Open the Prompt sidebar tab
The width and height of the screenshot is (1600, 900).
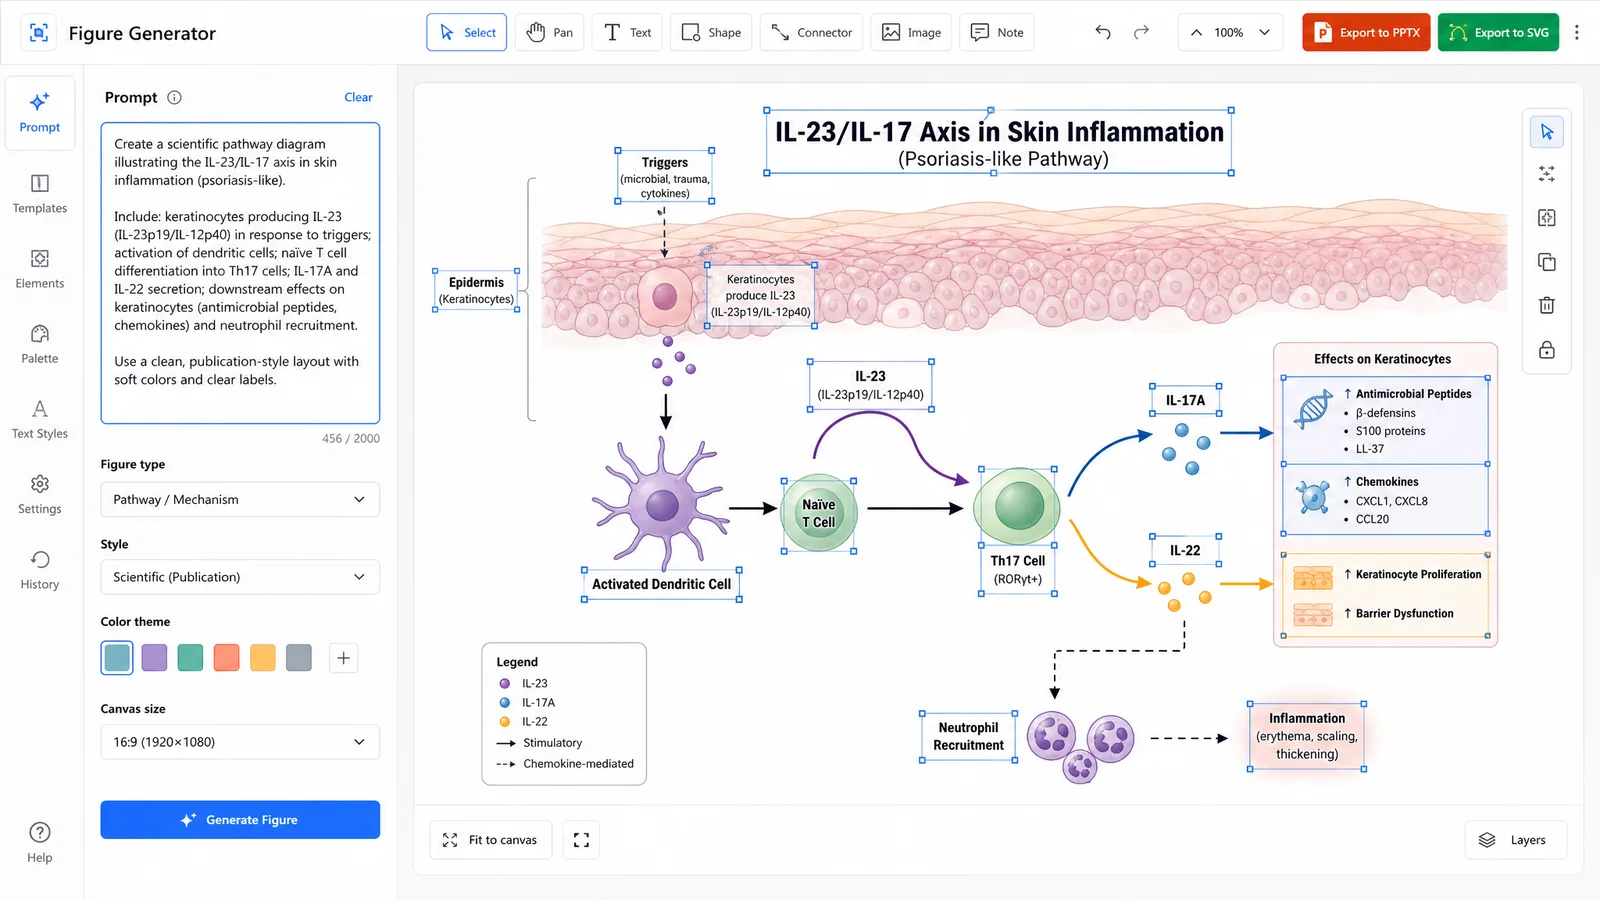[40, 113]
